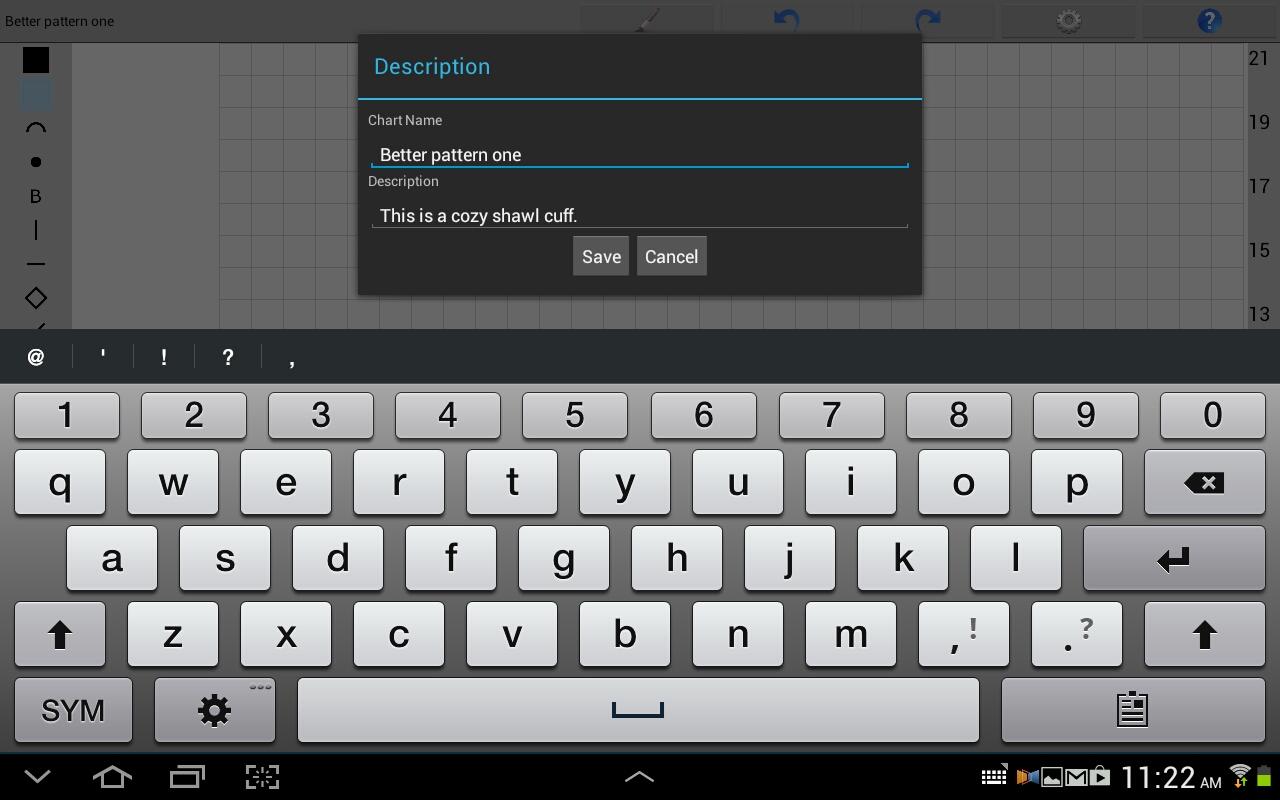Hide the keyboard with the down chevron
This screenshot has height=800, width=1280.
(38, 777)
